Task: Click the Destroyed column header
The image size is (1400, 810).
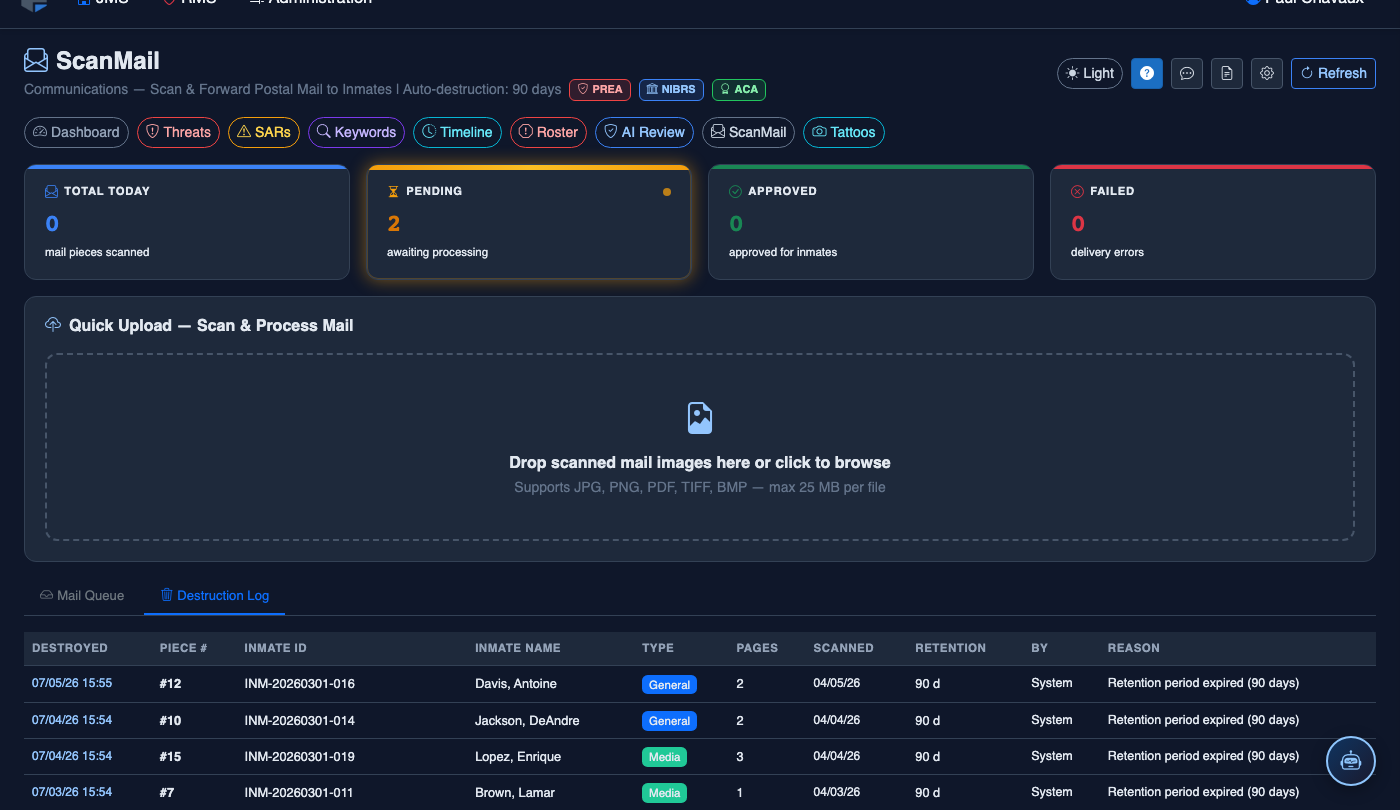Action: (69, 648)
